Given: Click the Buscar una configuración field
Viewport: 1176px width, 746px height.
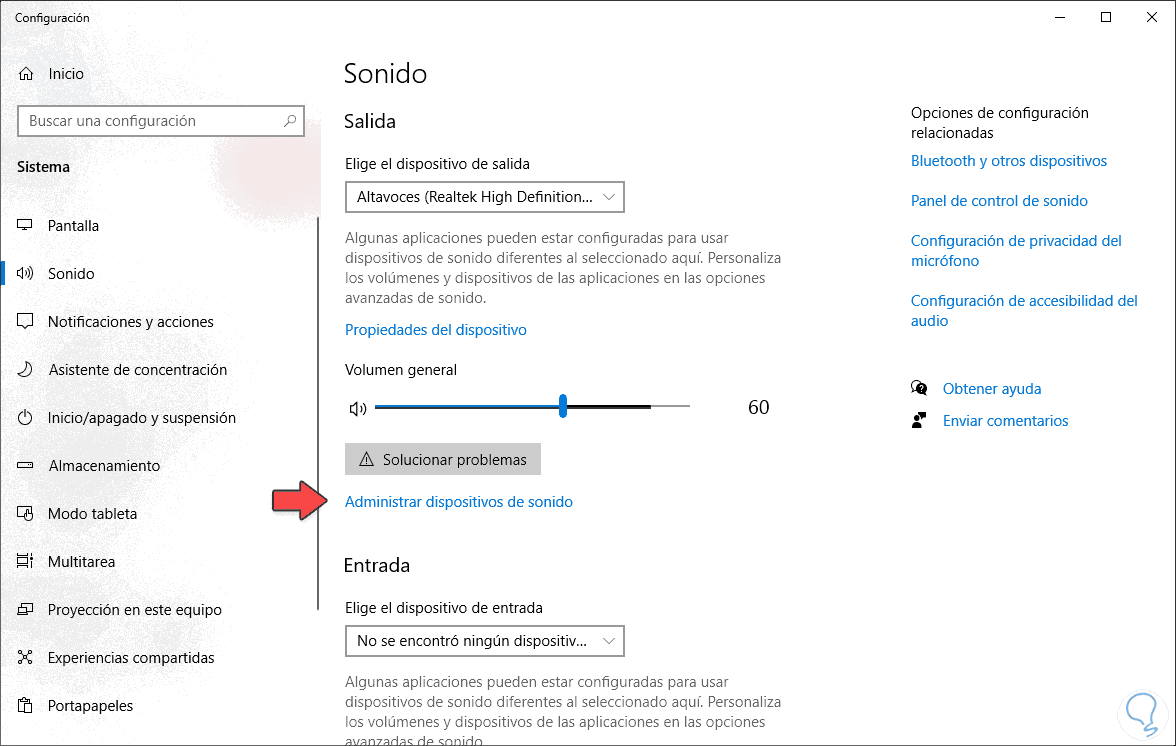Looking at the screenshot, I should pyautogui.click(x=150, y=121).
